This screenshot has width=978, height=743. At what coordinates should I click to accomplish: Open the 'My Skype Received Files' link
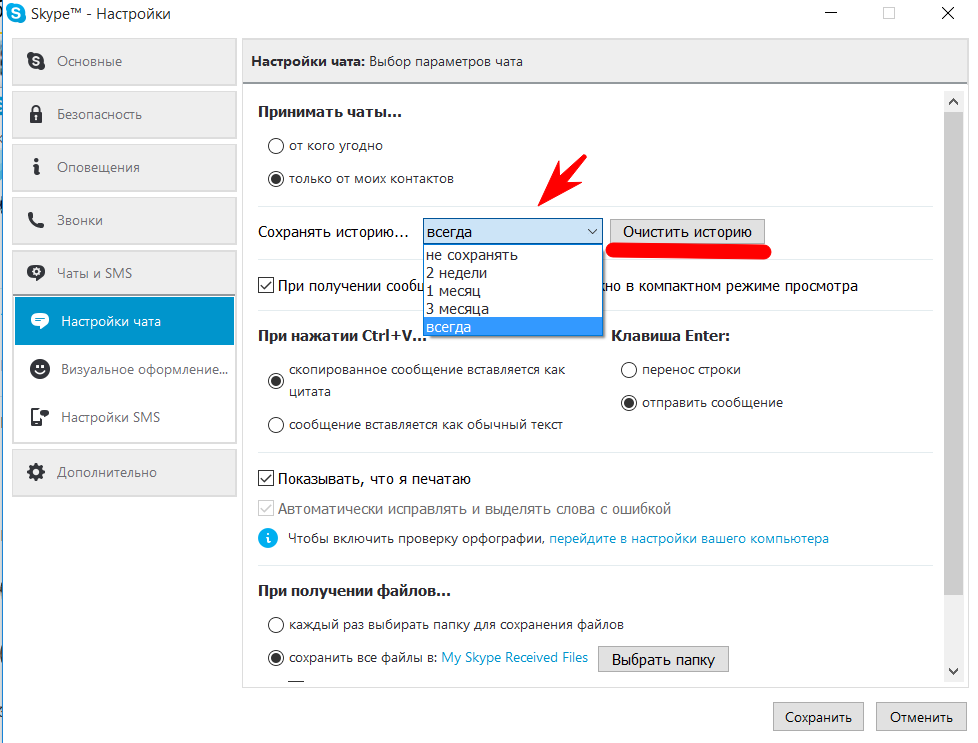click(x=514, y=657)
